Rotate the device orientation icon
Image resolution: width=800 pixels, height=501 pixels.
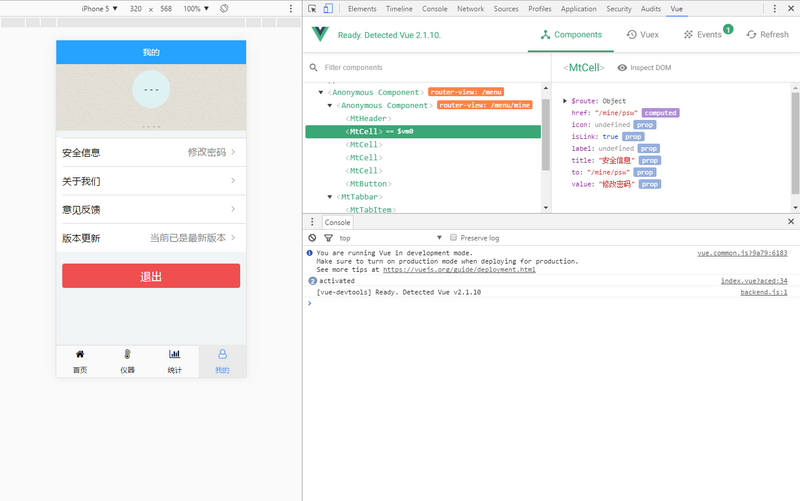pos(224,9)
